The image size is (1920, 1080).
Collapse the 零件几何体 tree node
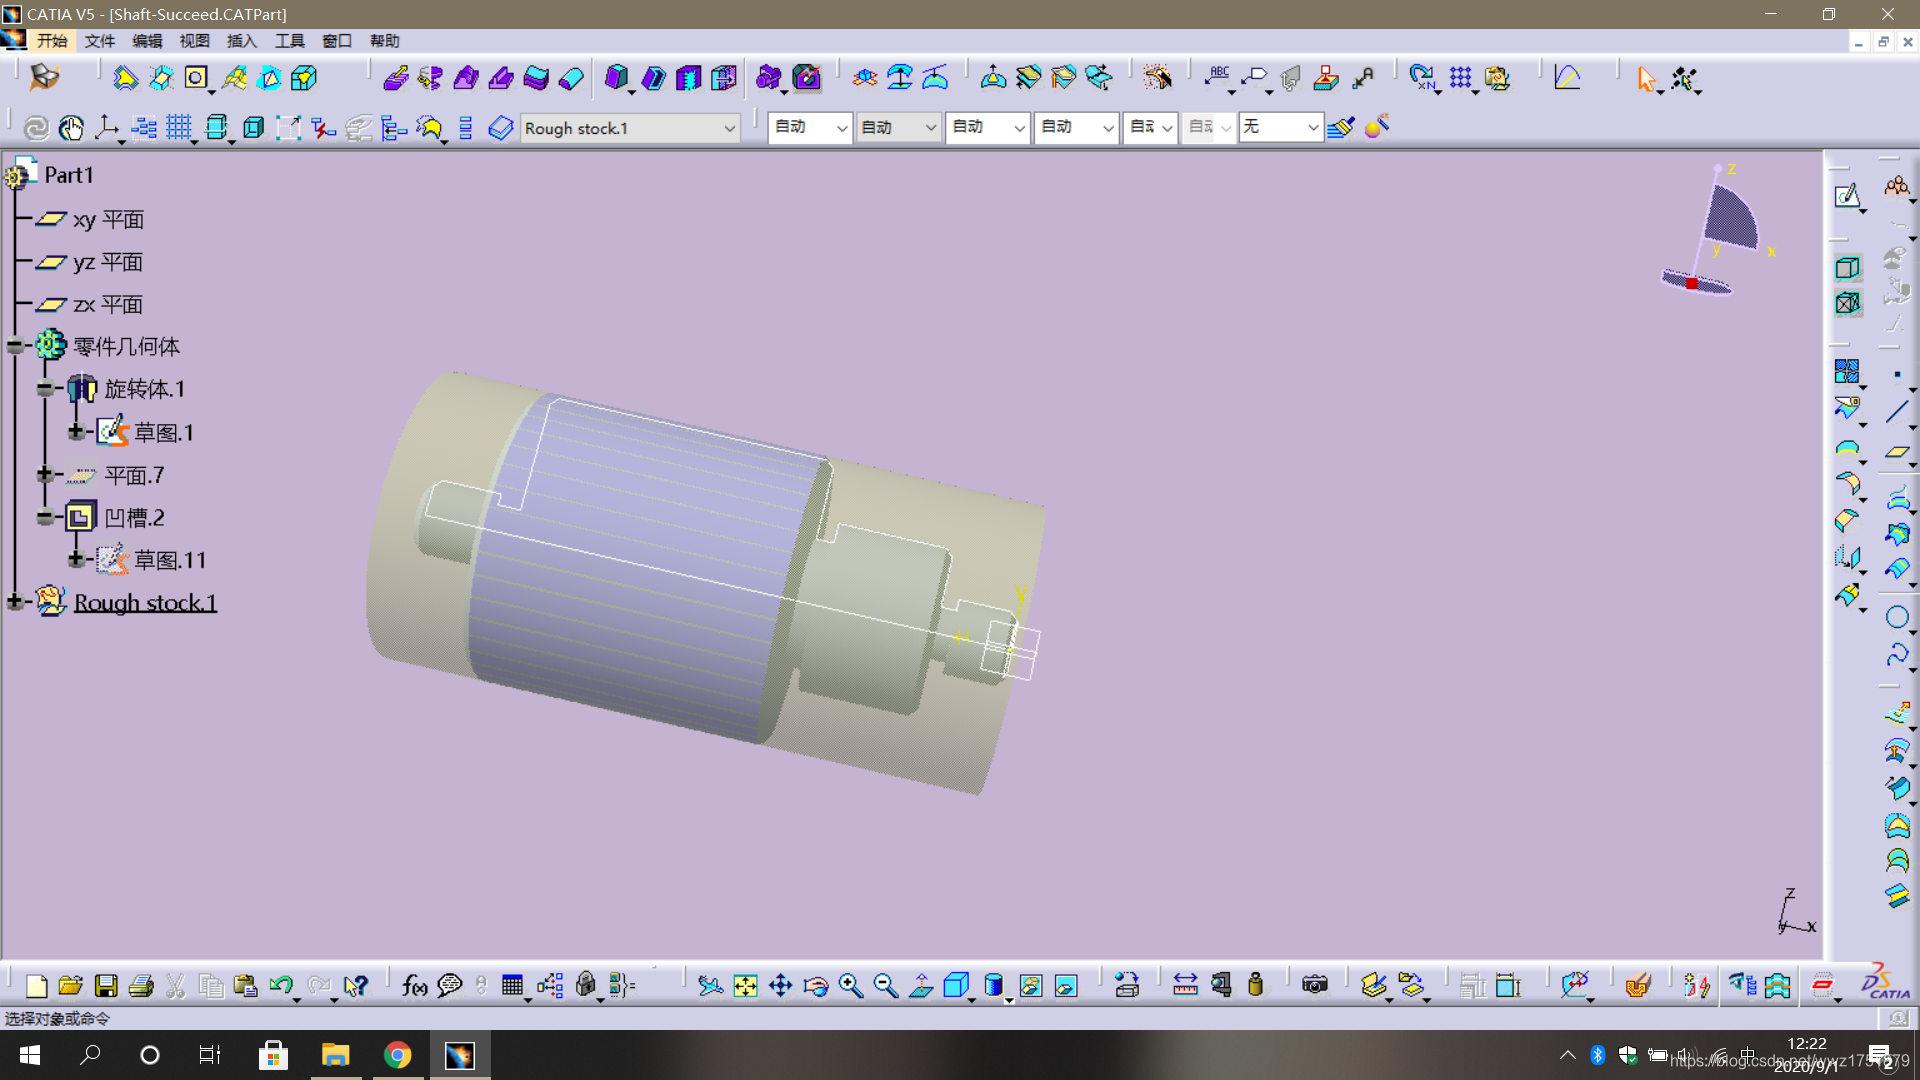[x=16, y=346]
